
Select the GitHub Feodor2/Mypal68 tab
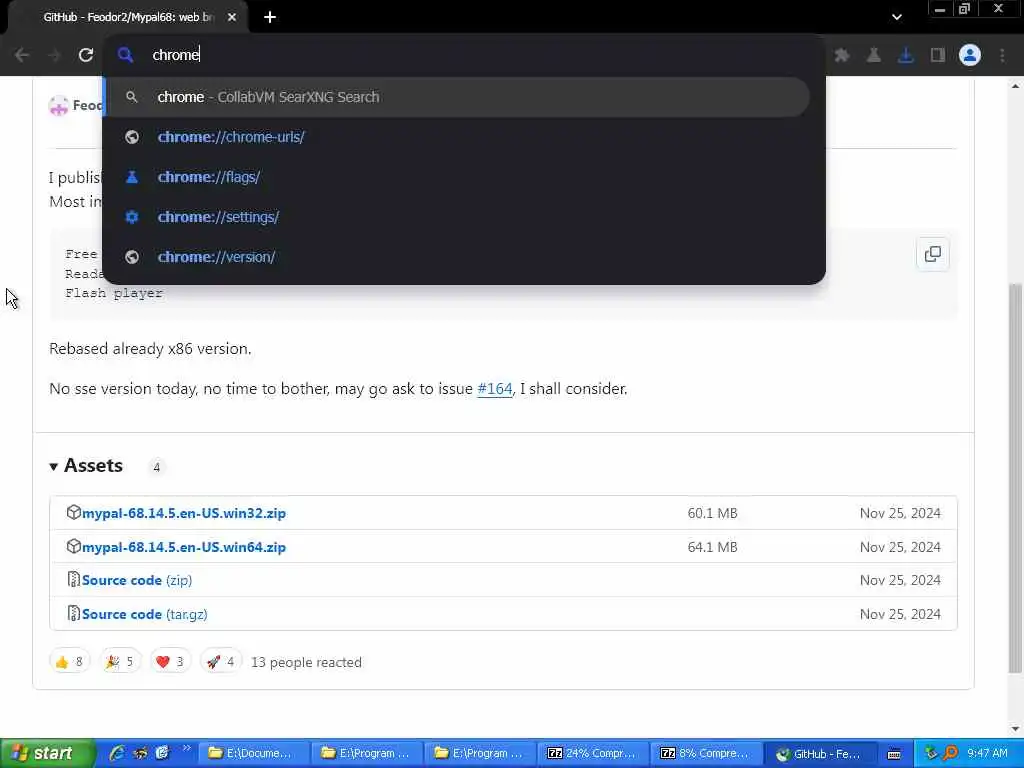128,17
